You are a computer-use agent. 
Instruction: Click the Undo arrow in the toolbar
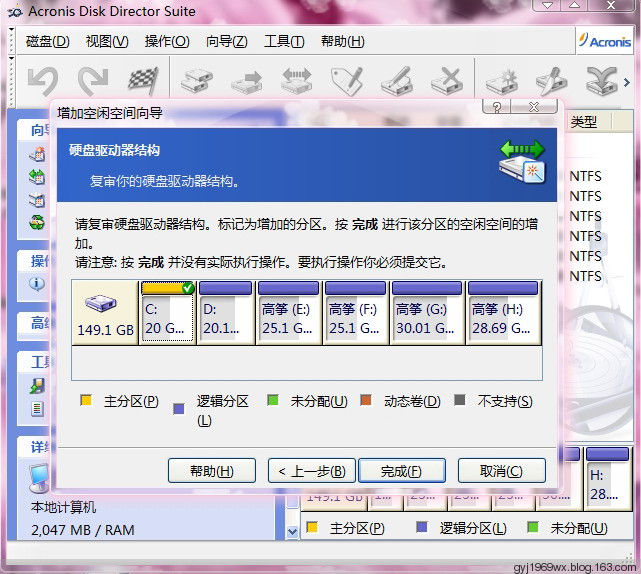pyautogui.click(x=43, y=81)
